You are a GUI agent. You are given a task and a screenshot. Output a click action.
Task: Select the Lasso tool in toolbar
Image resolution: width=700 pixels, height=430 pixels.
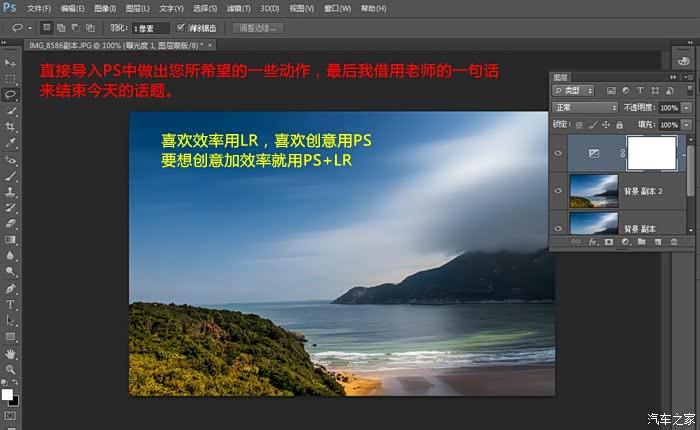pyautogui.click(x=10, y=94)
